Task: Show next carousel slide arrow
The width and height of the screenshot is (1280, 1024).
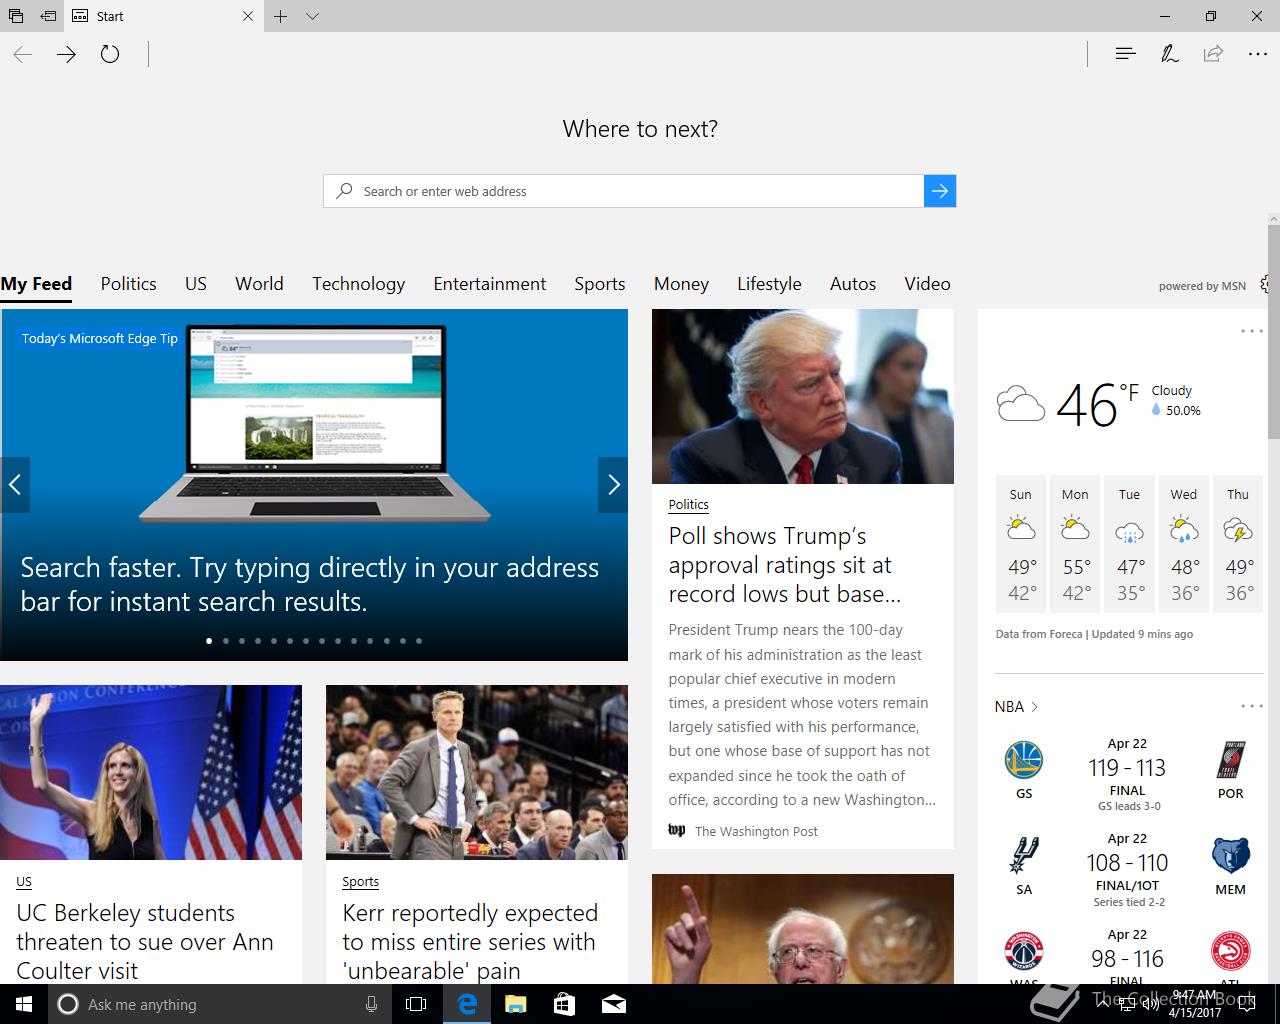Action: pyautogui.click(x=613, y=485)
